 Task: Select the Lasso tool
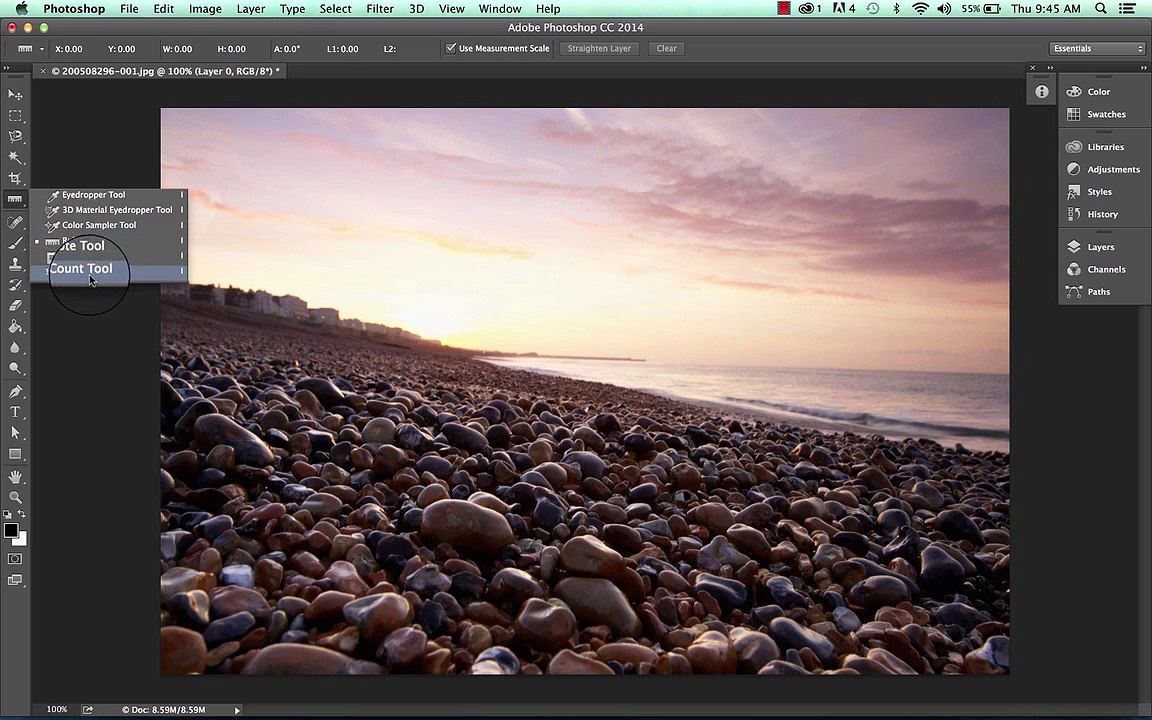(15, 137)
